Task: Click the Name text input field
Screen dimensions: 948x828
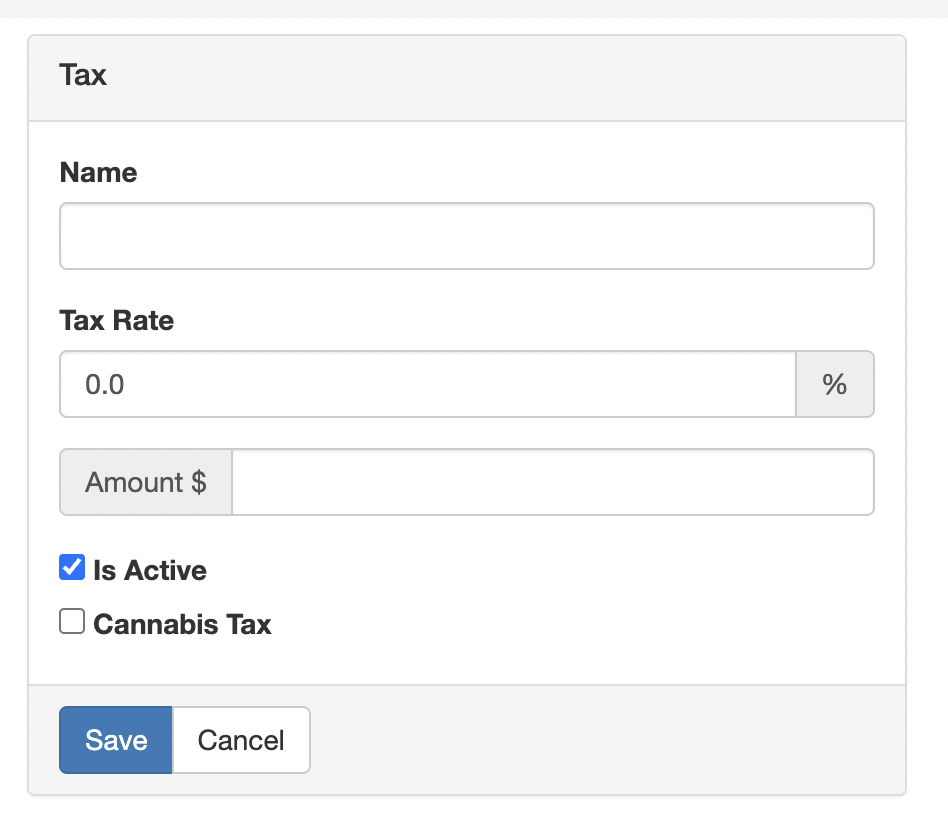Action: [467, 236]
